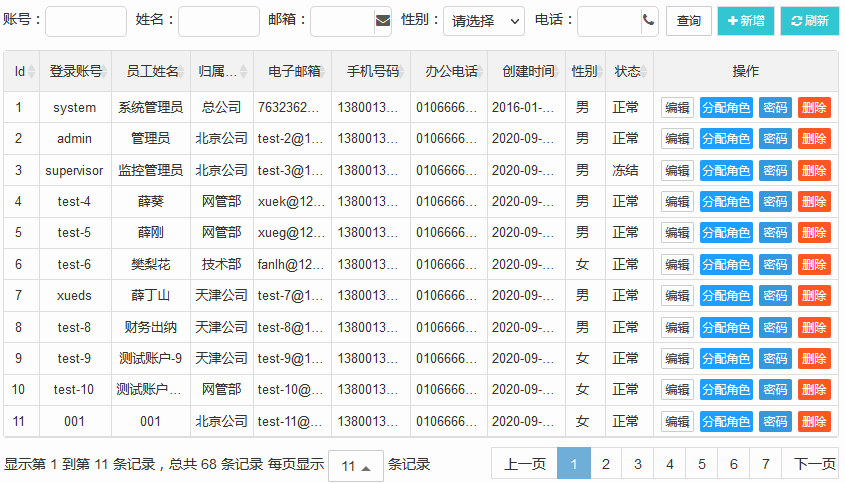The width and height of the screenshot is (845, 483).
Task: Open the page size dropdown showing 11
Action: coord(356,466)
